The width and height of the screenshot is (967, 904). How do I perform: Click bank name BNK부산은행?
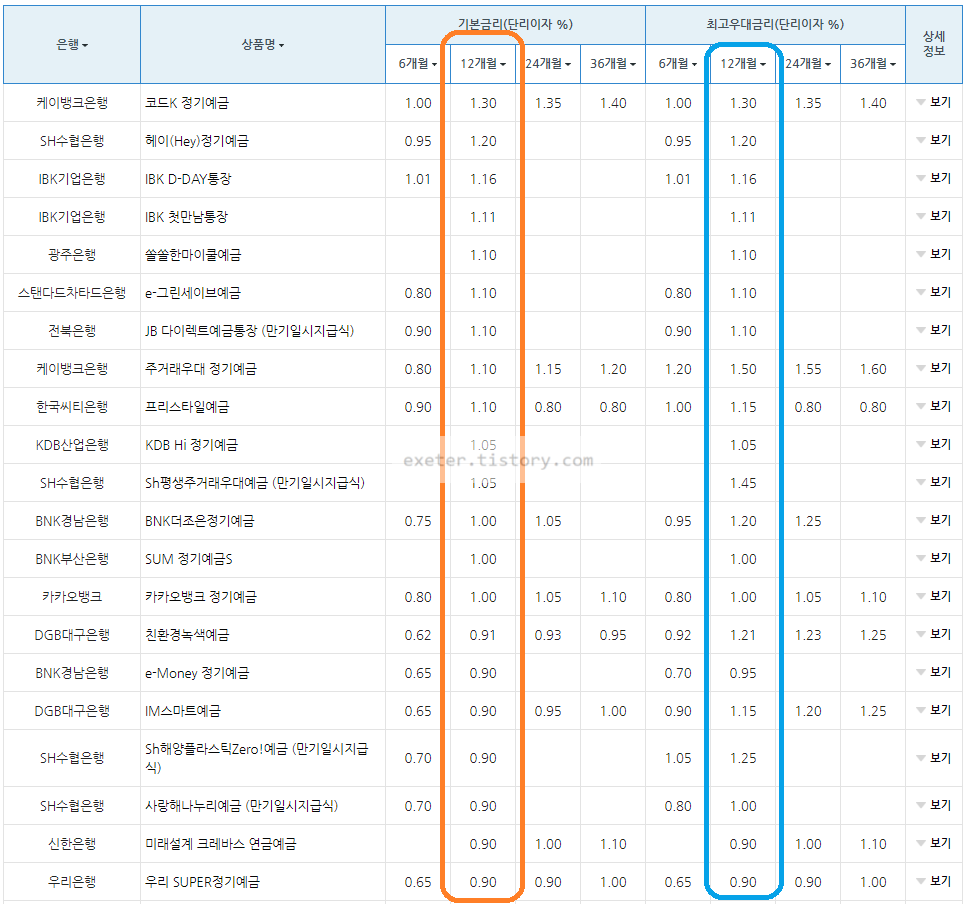(x=72, y=559)
